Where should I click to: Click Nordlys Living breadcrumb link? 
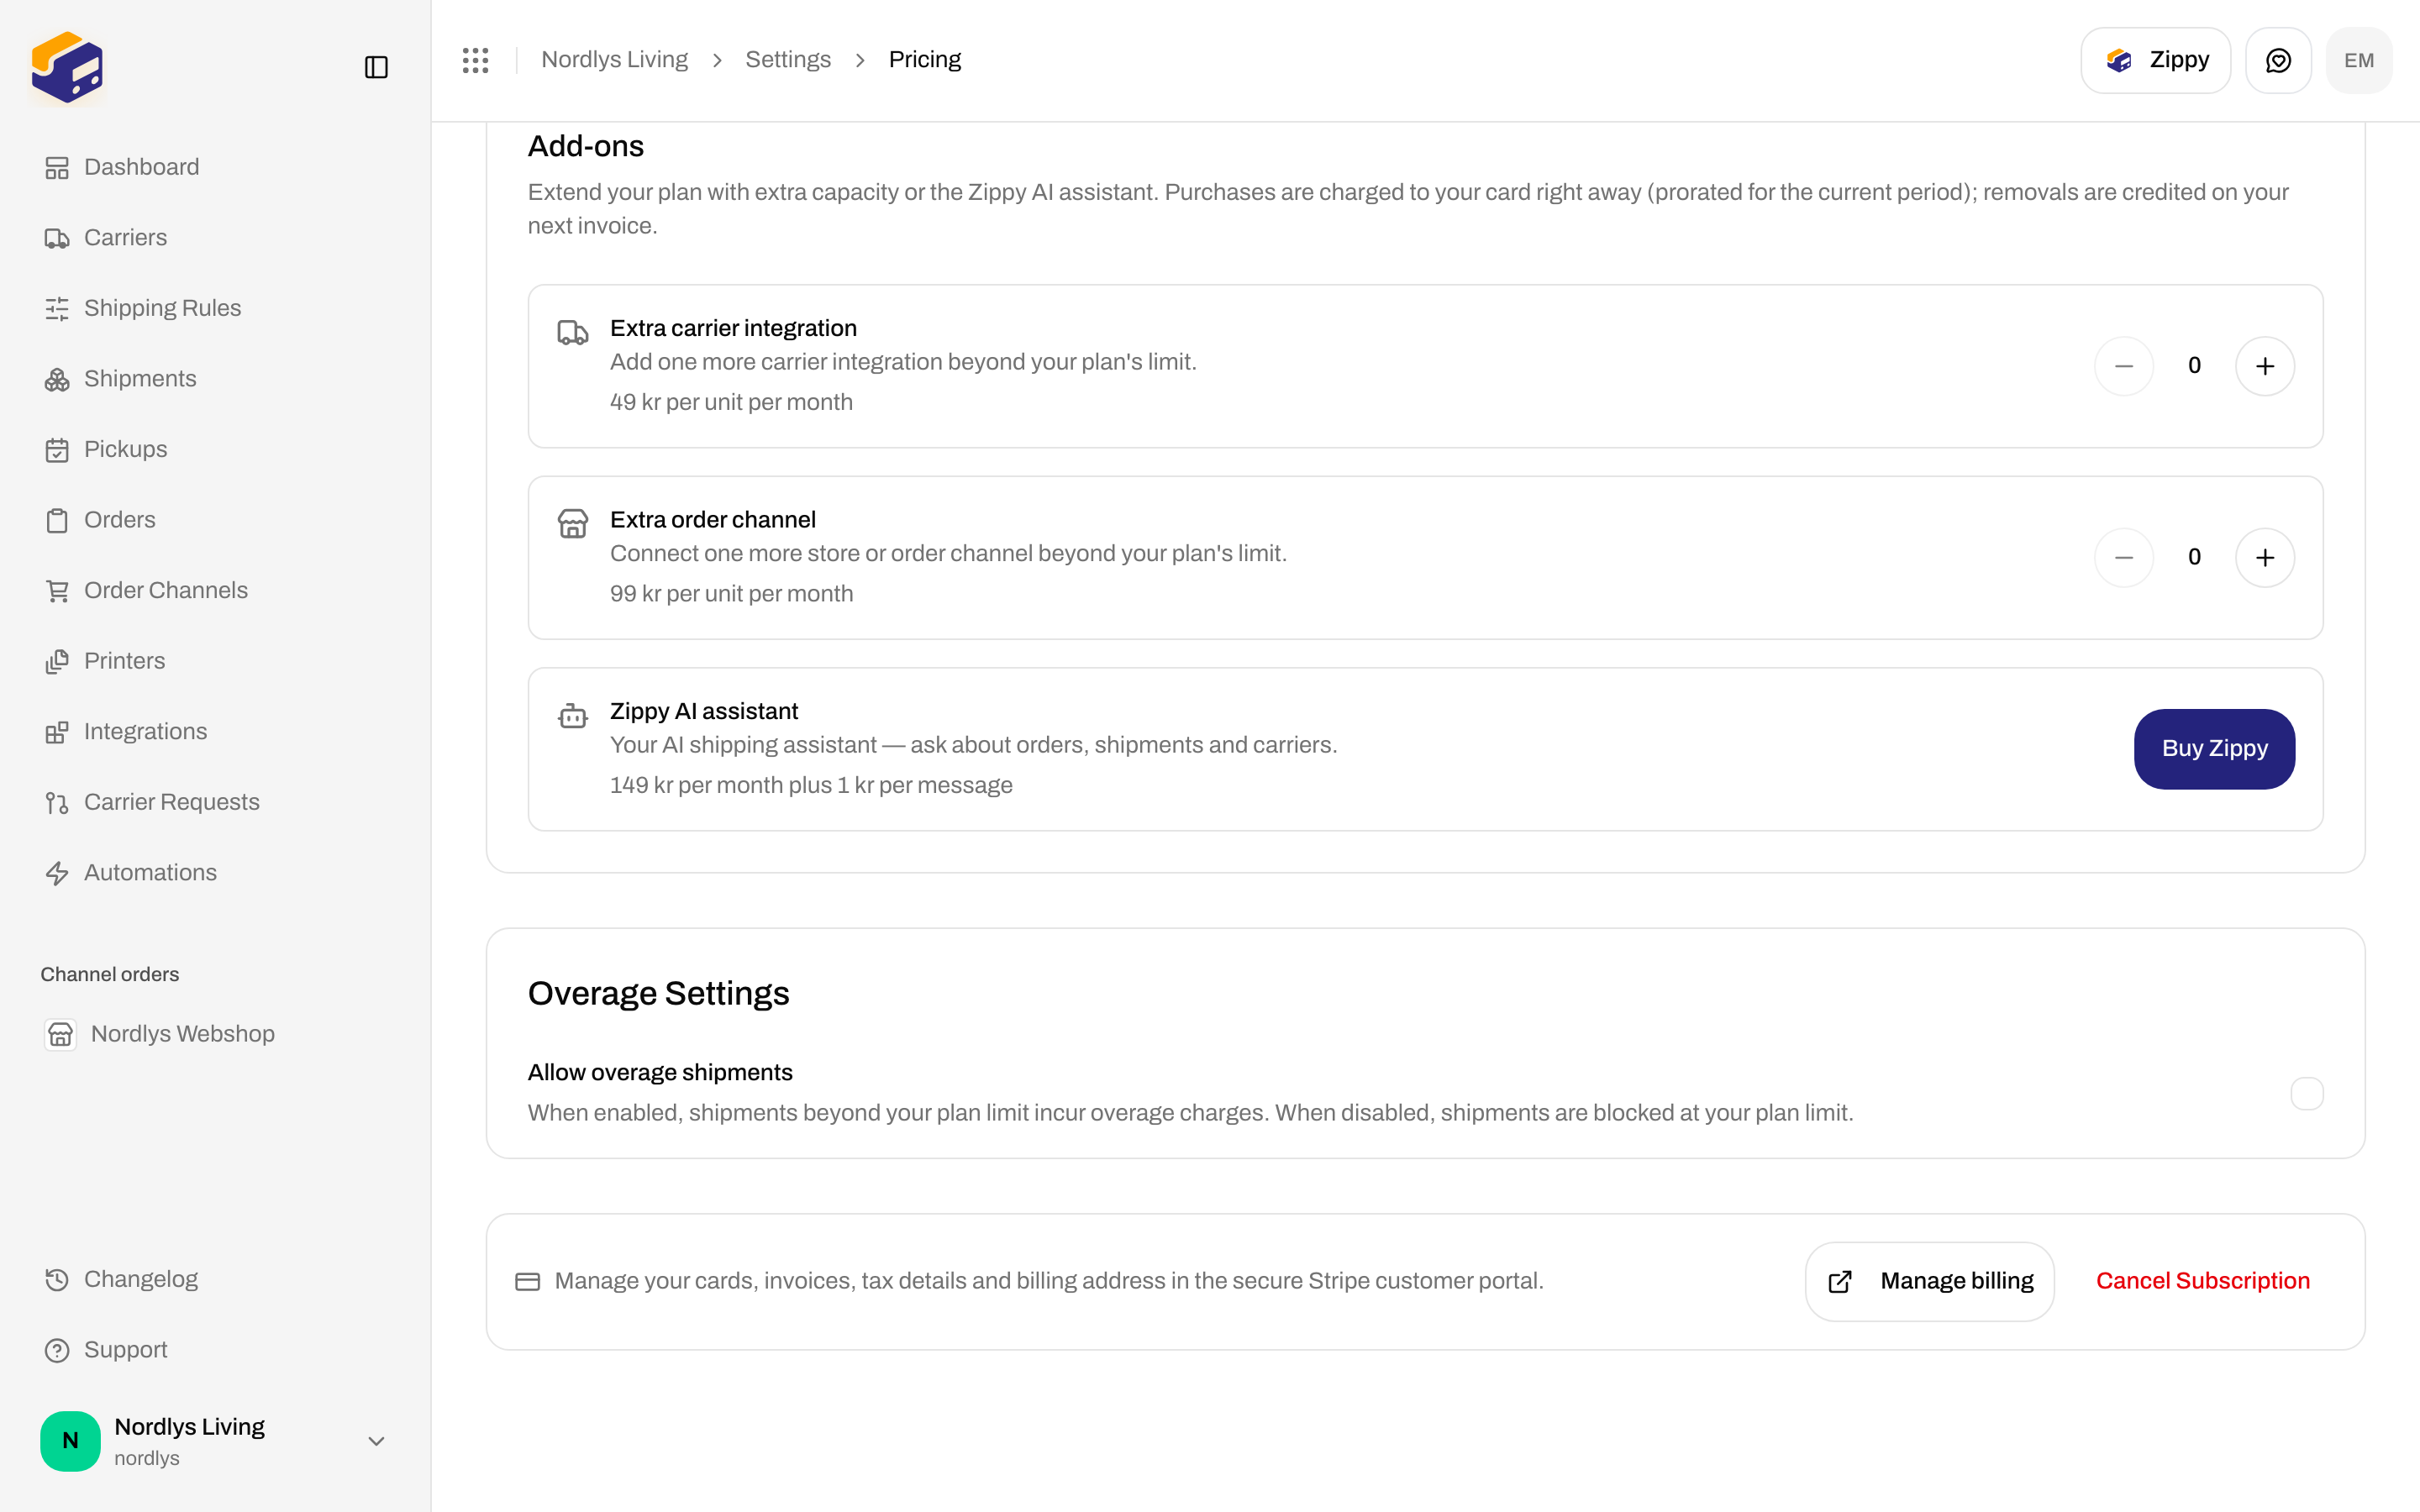pyautogui.click(x=614, y=60)
